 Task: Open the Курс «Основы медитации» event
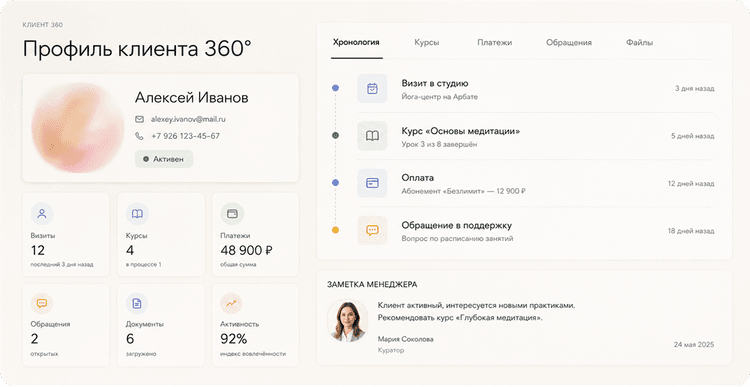click(x=536, y=136)
